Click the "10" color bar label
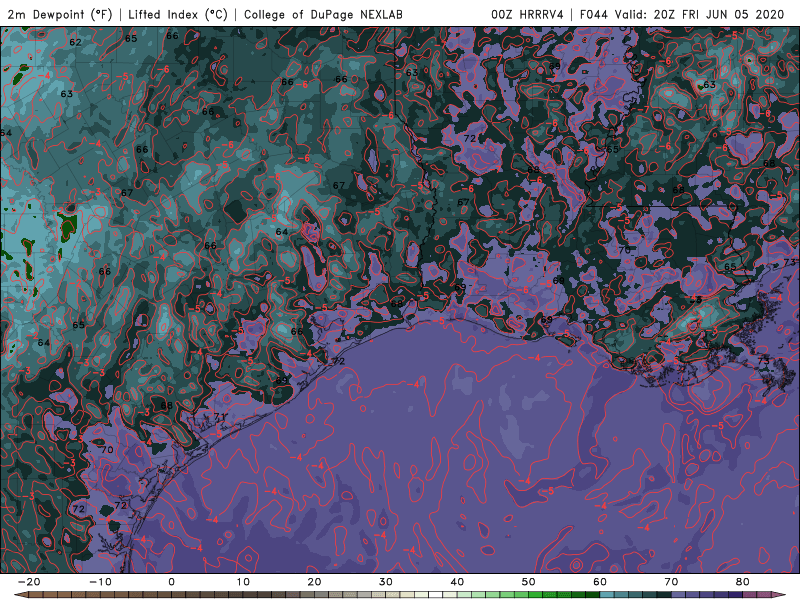The image size is (800, 600). pyautogui.click(x=243, y=582)
